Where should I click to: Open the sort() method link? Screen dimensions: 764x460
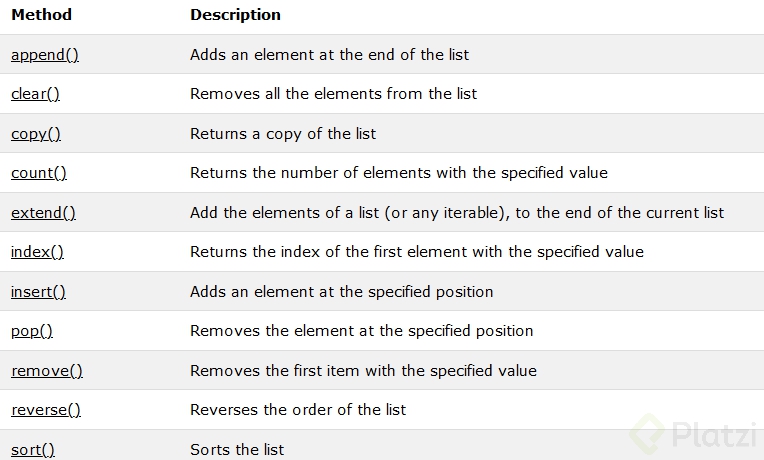point(33,450)
